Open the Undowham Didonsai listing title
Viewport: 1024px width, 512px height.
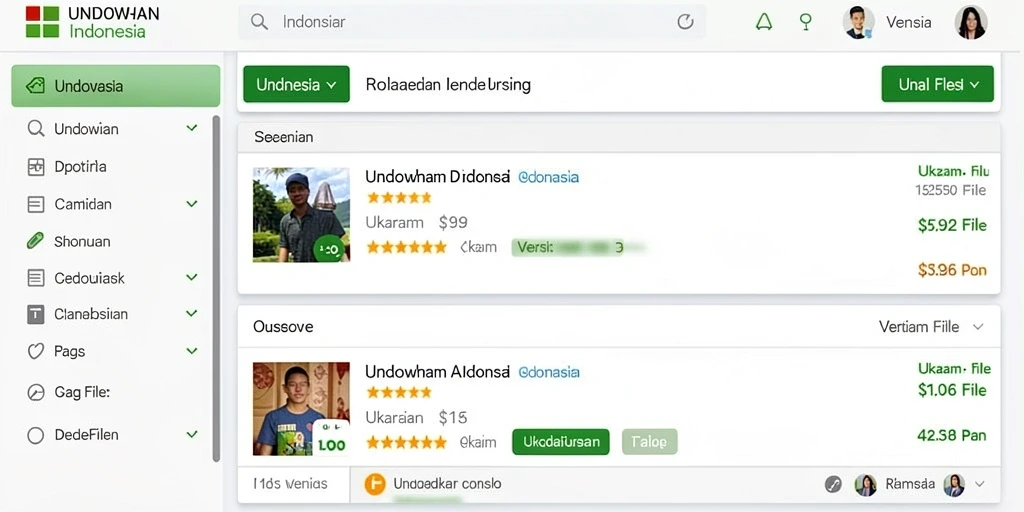pos(437,176)
